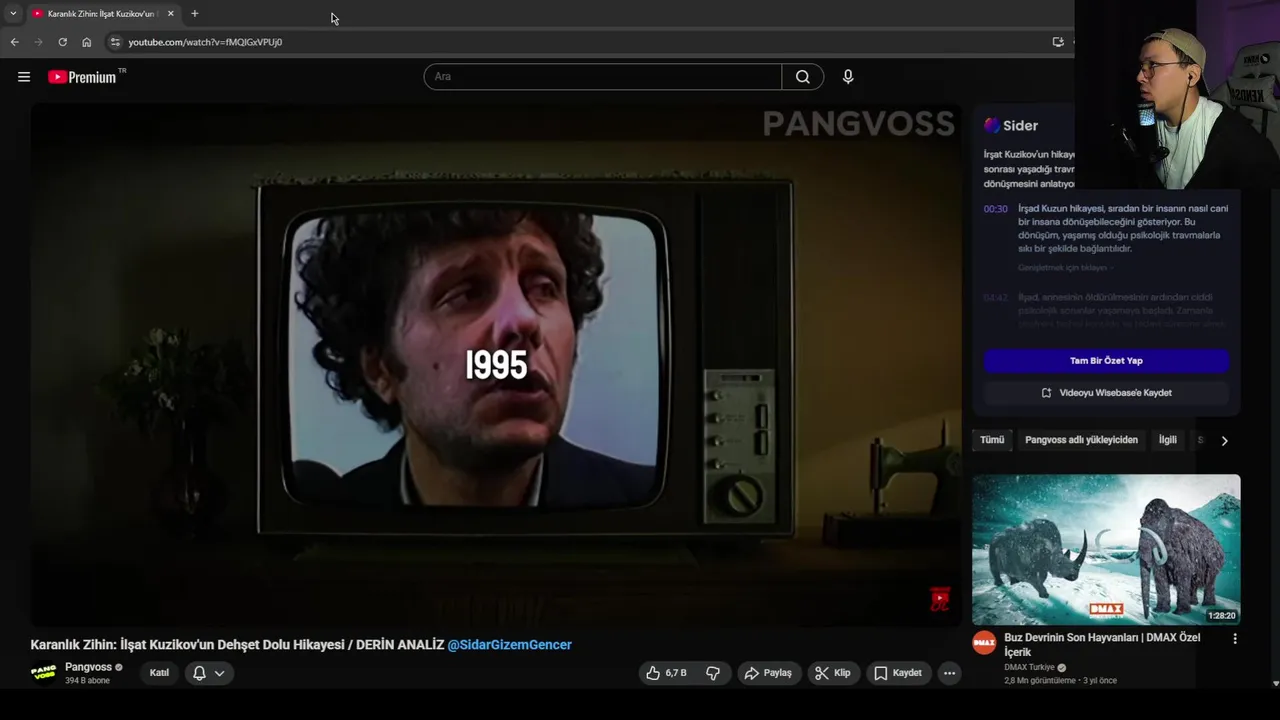1280x720 pixels.
Task: Select Pangvoss adlı yükleyiciden chip
Action: coord(1081,440)
